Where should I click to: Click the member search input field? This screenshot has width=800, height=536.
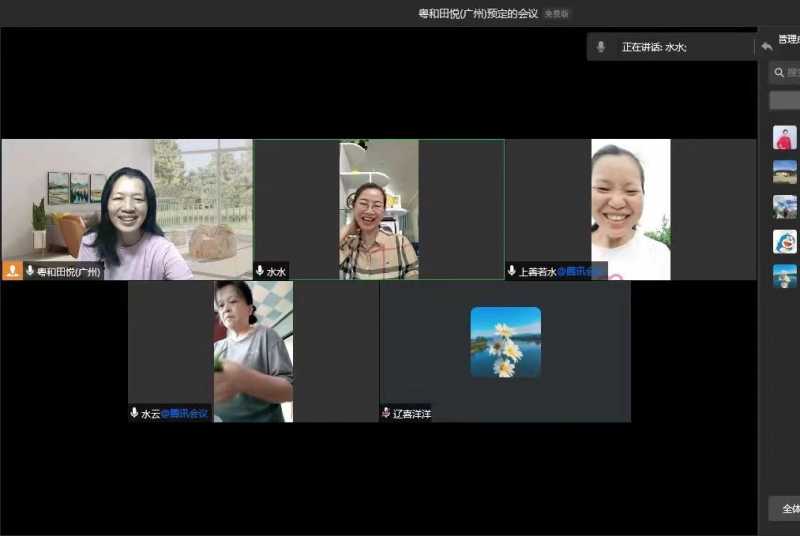tap(792, 72)
